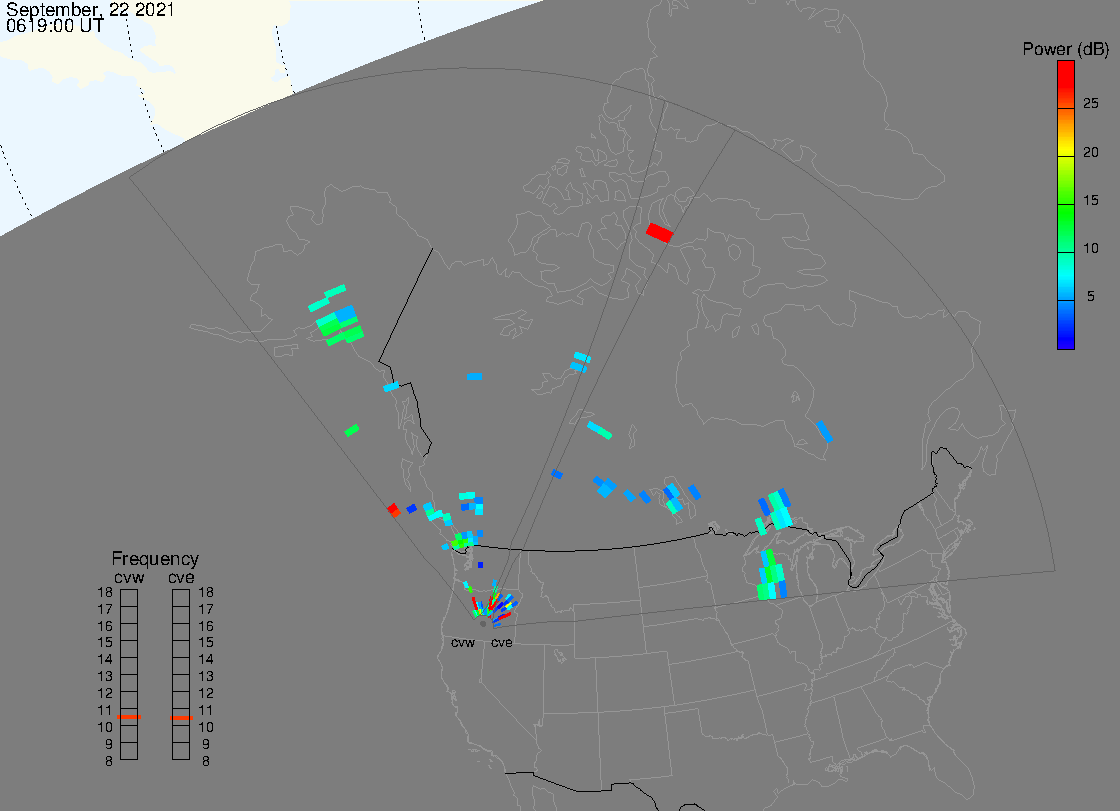Click 16 beside the cvw frequency bar
The height and width of the screenshot is (811, 1120).
point(105,626)
